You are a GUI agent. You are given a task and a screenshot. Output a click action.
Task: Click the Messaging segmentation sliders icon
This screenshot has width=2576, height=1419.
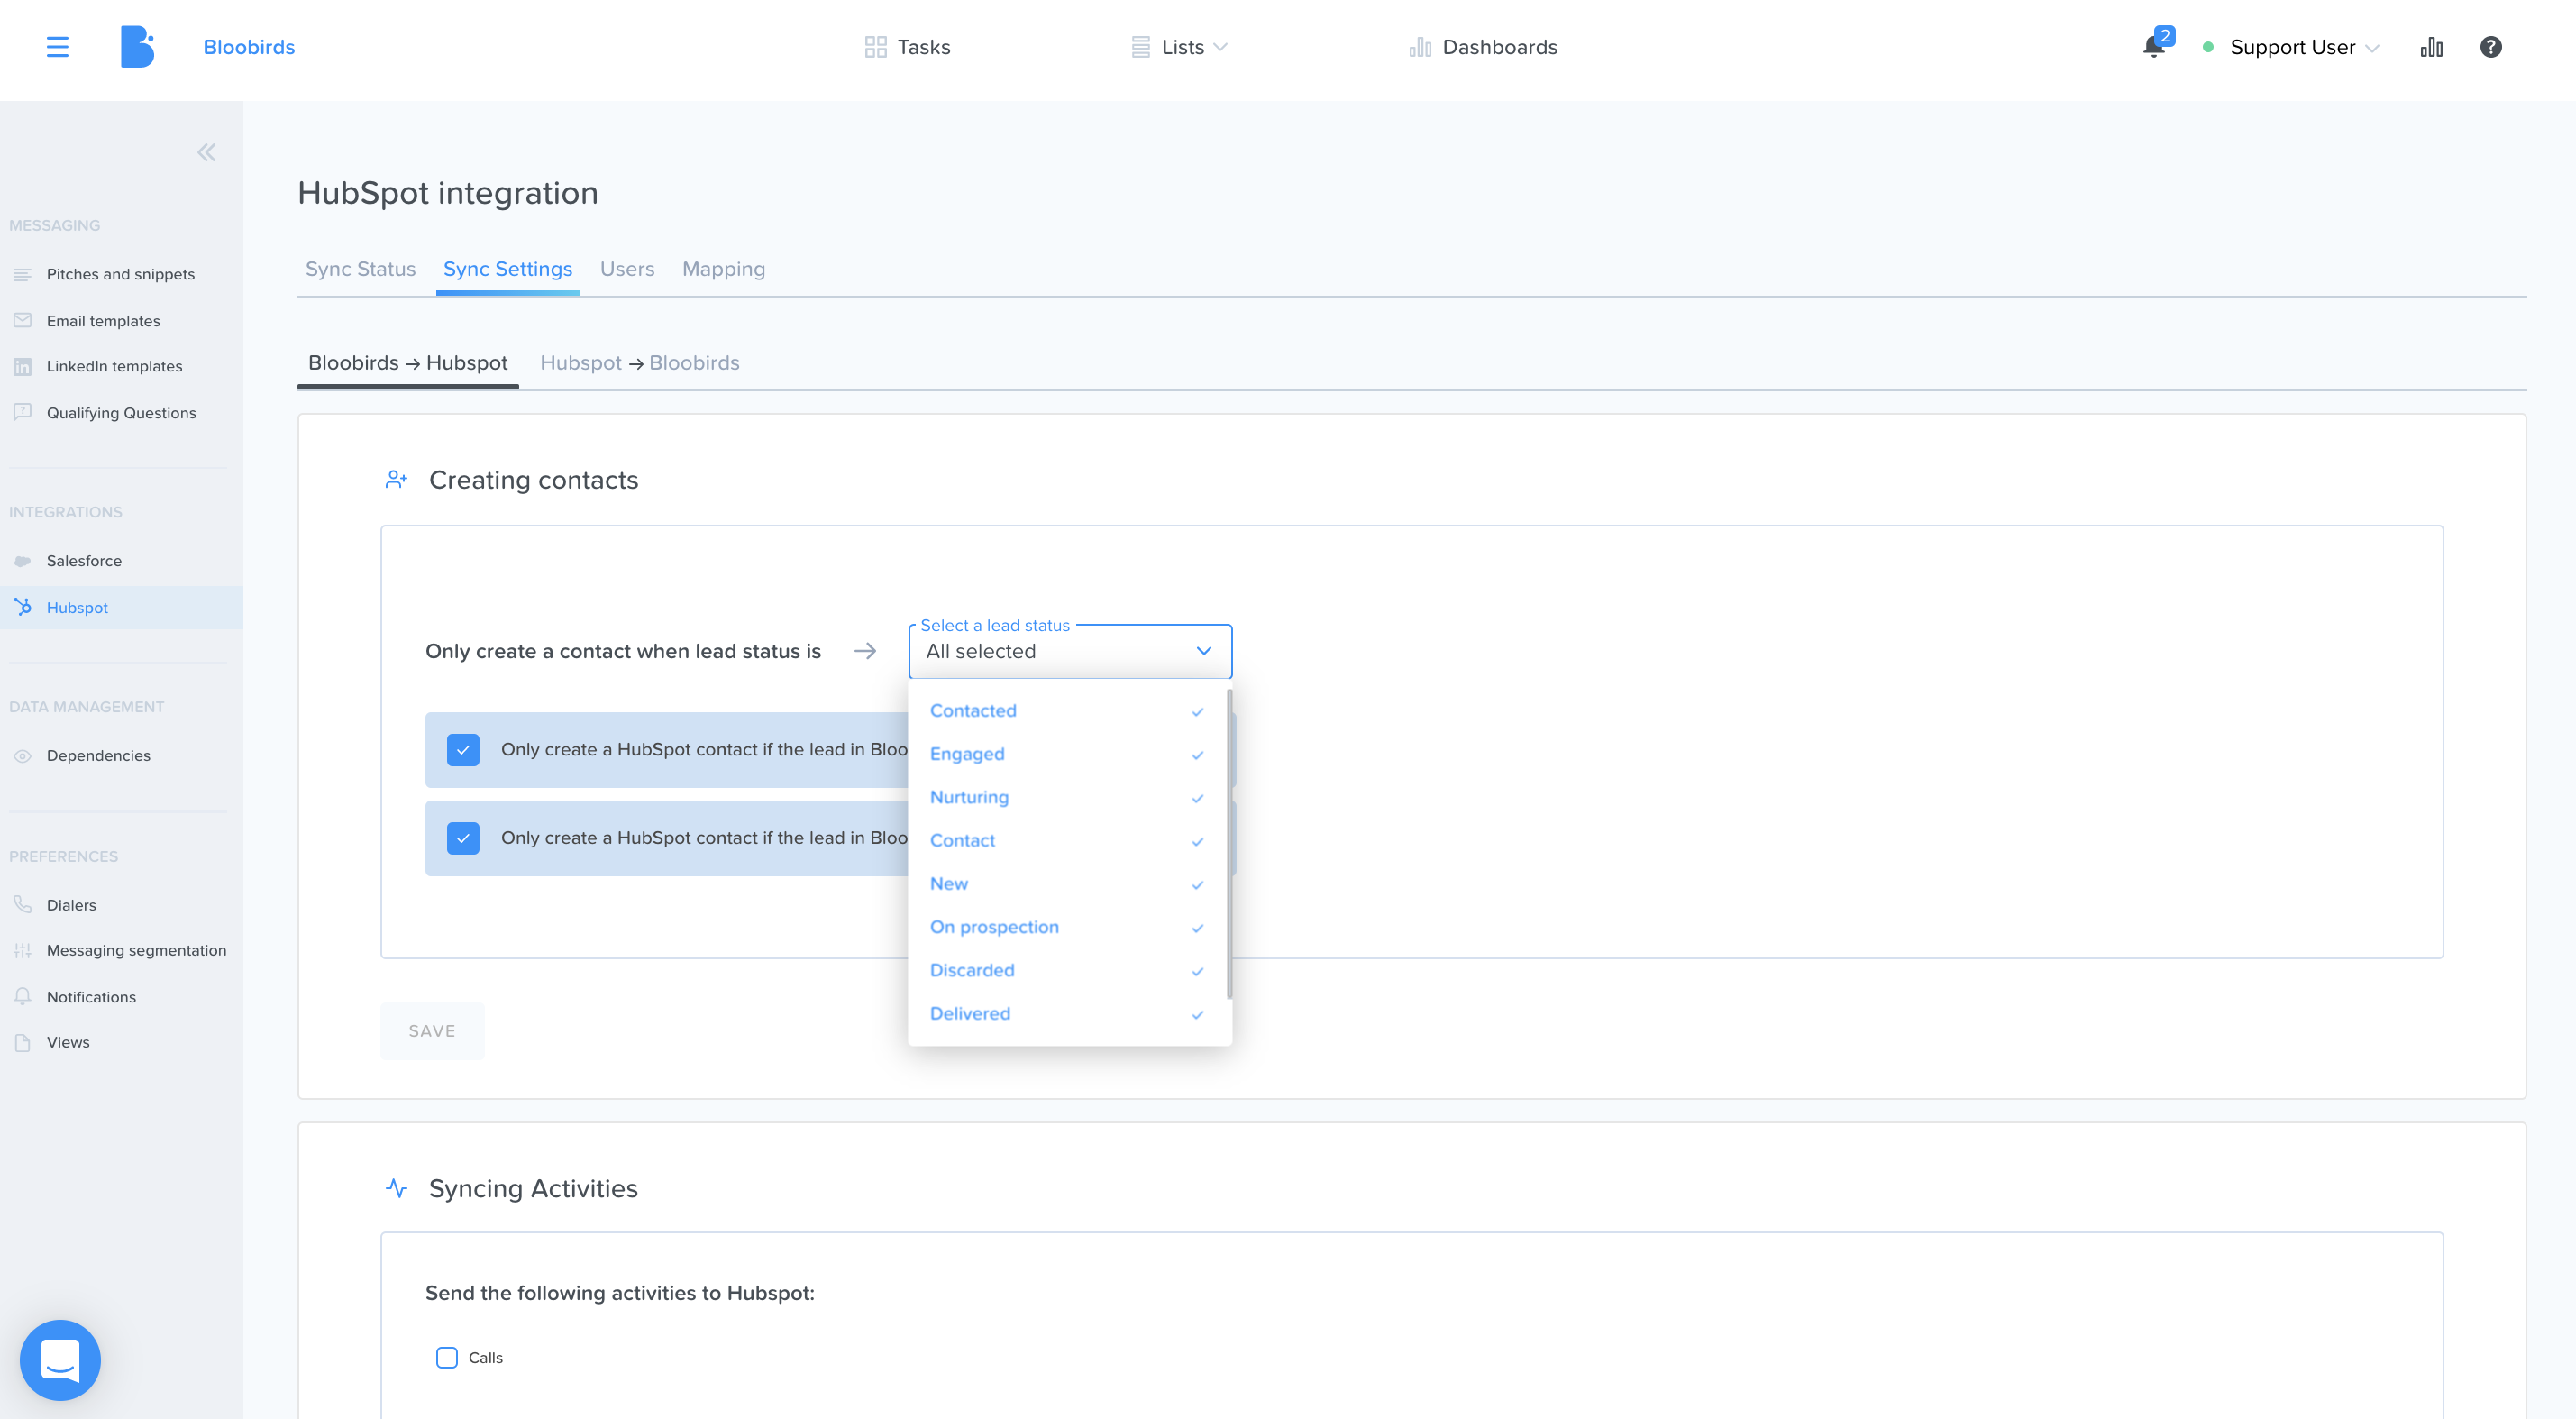pos(22,950)
